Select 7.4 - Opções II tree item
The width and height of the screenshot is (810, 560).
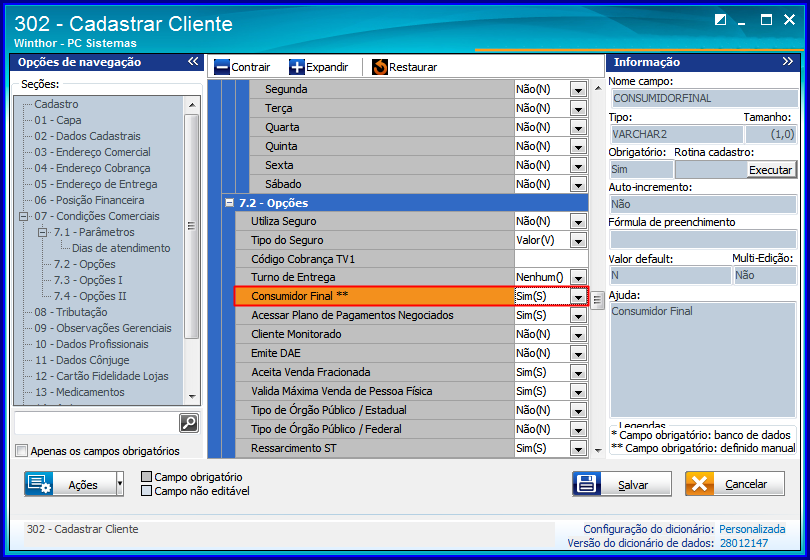tap(90, 297)
